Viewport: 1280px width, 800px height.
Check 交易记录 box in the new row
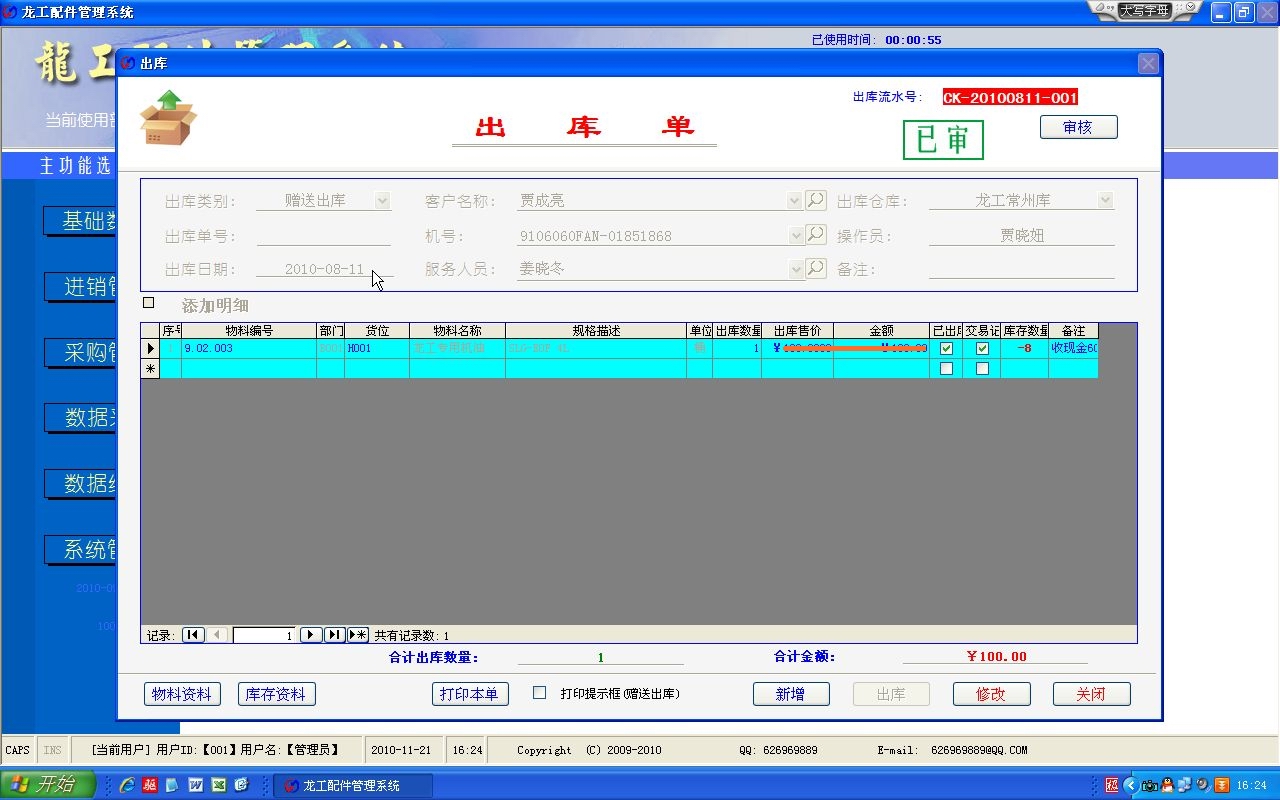point(982,369)
